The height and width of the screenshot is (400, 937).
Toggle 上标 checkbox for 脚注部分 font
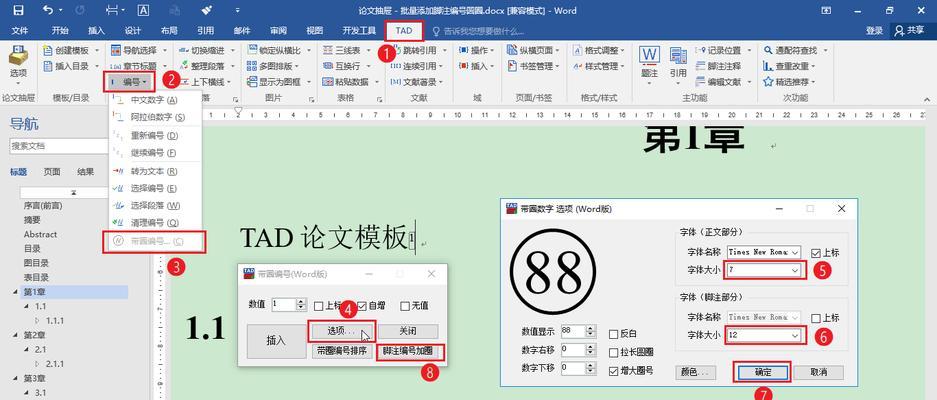816,318
